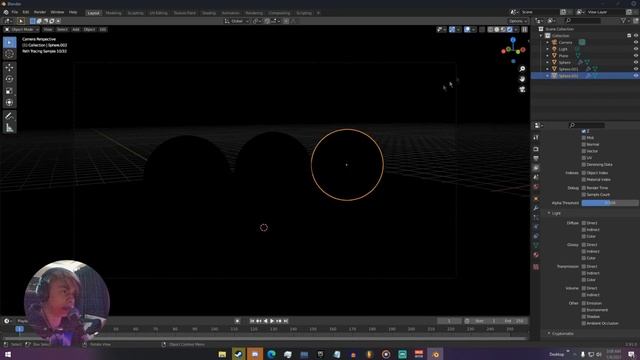The width and height of the screenshot is (640, 360).
Task: Click the Alpha Threshold slider
Action: coord(610,203)
